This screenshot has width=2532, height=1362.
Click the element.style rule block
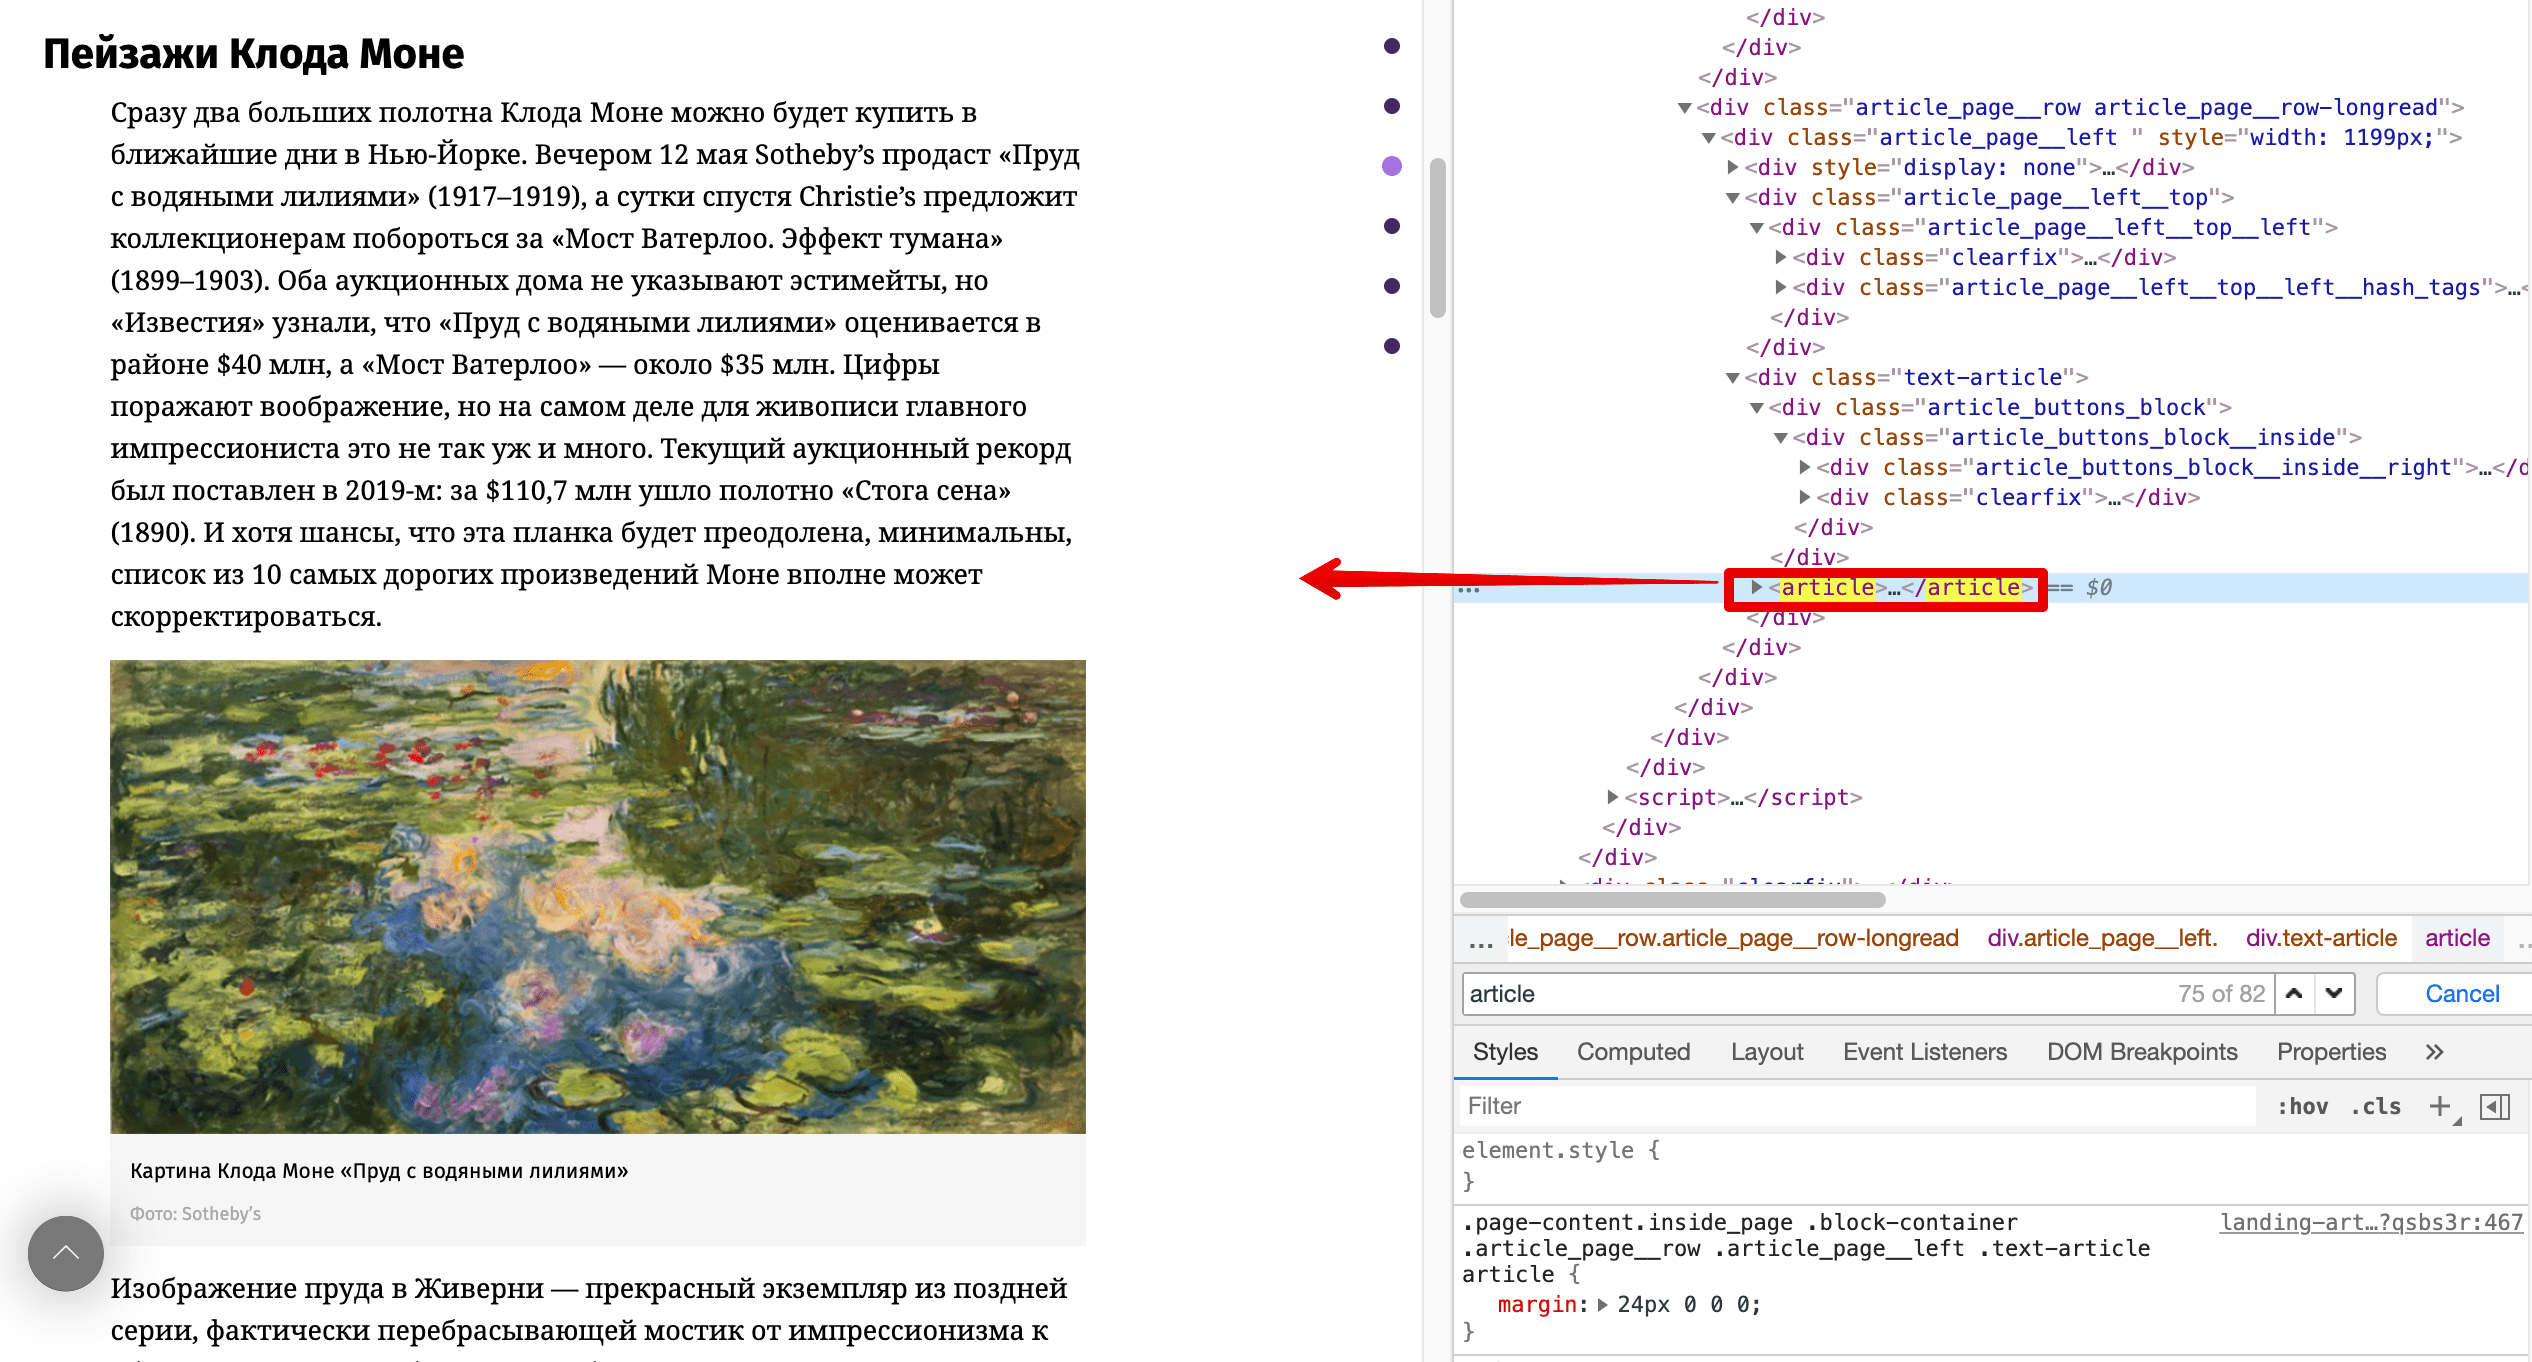1992,1166
